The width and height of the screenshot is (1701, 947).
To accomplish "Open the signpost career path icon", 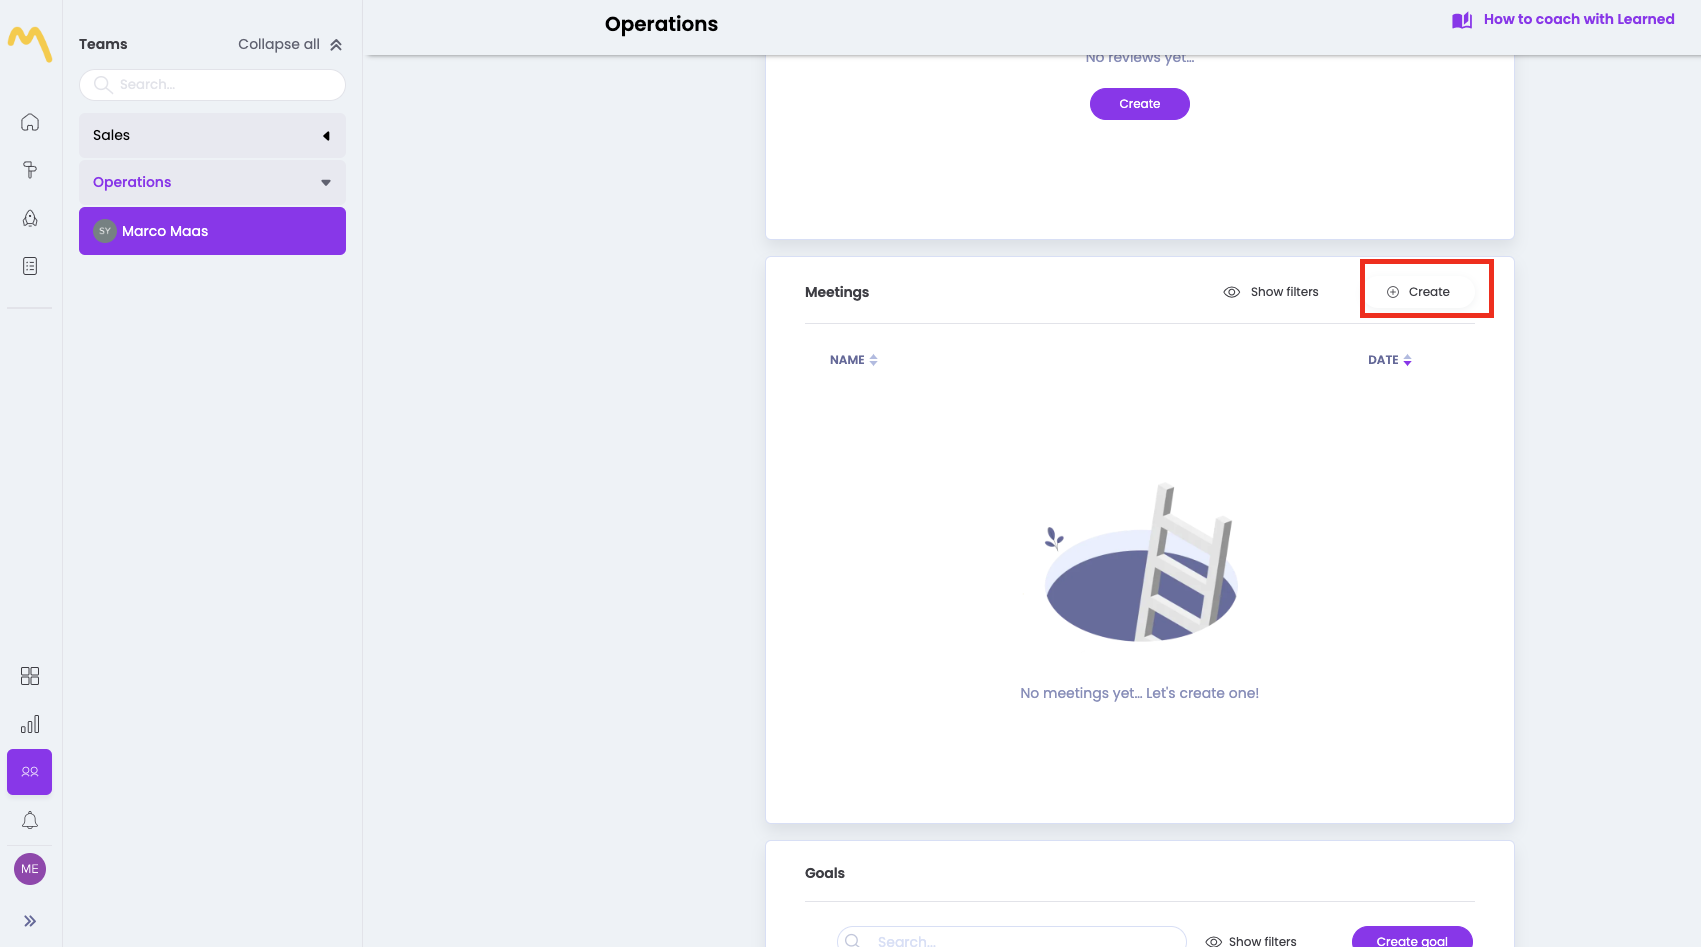I will click(30, 170).
